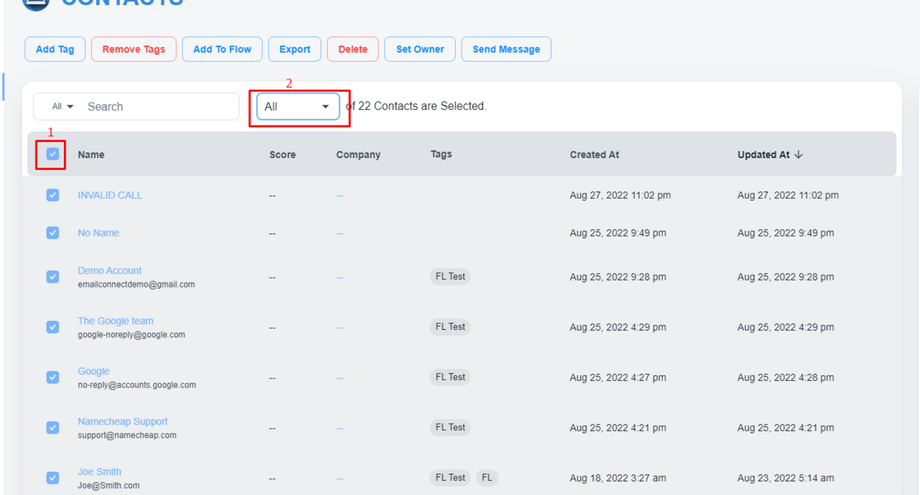Open the All selection count dropdown
This screenshot has width=920, height=495.
tap(298, 106)
